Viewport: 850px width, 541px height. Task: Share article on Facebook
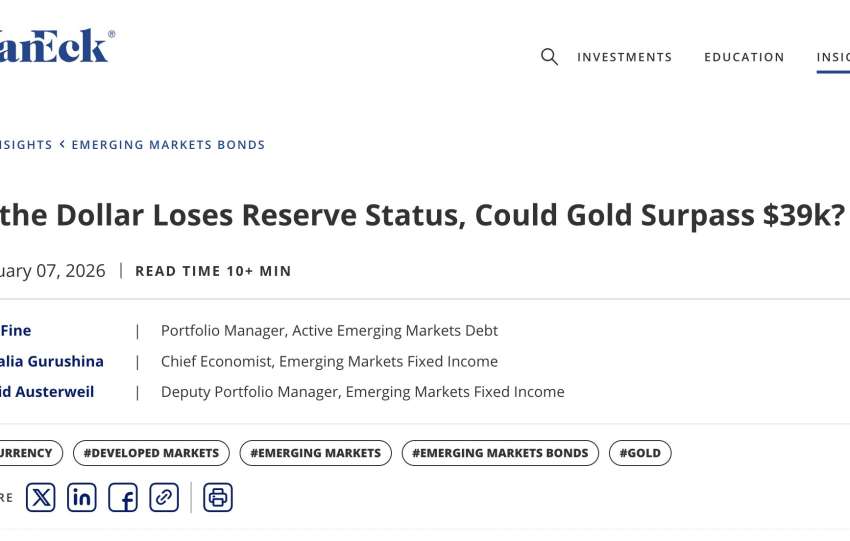[x=123, y=497]
